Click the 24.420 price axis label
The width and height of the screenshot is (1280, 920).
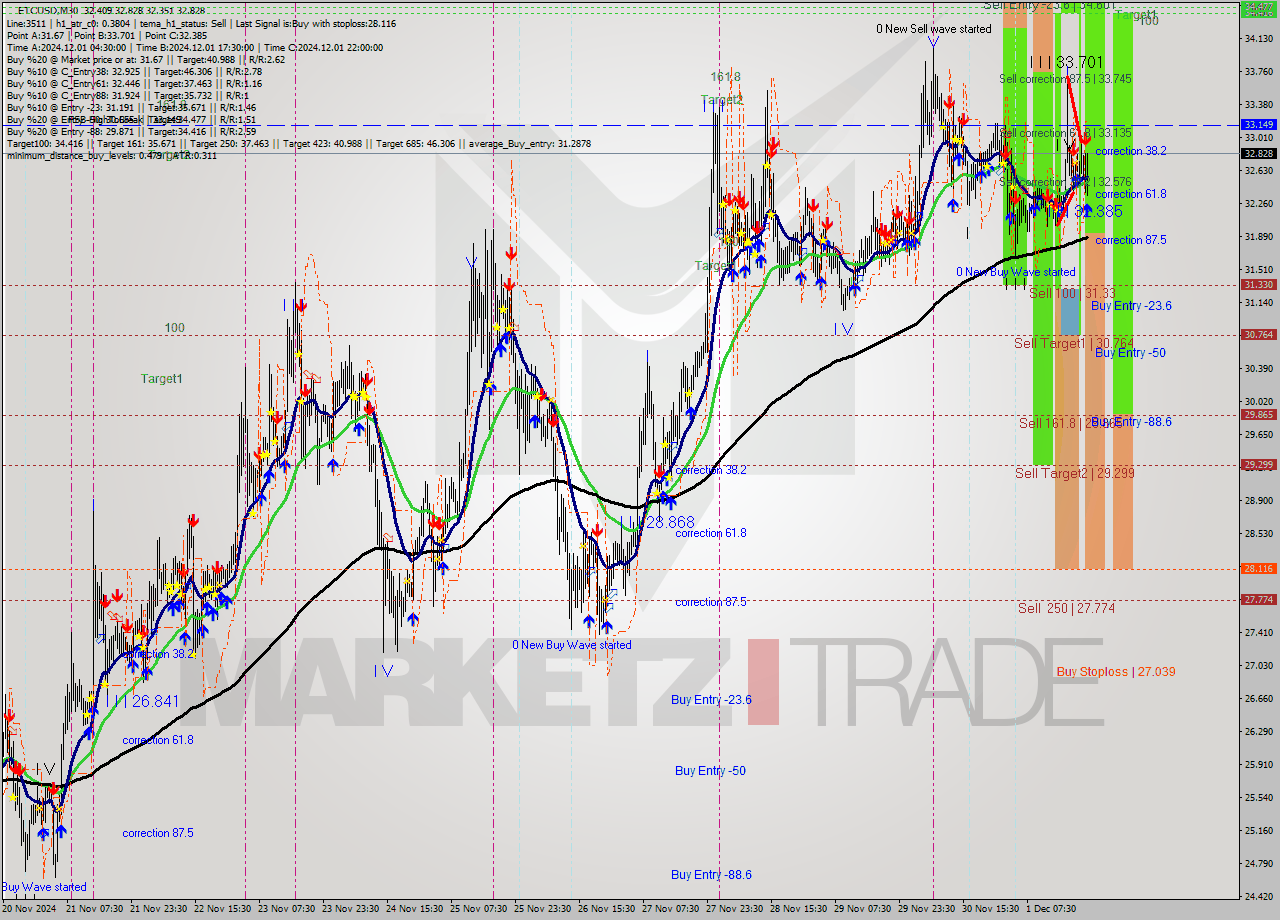click(x=1258, y=897)
